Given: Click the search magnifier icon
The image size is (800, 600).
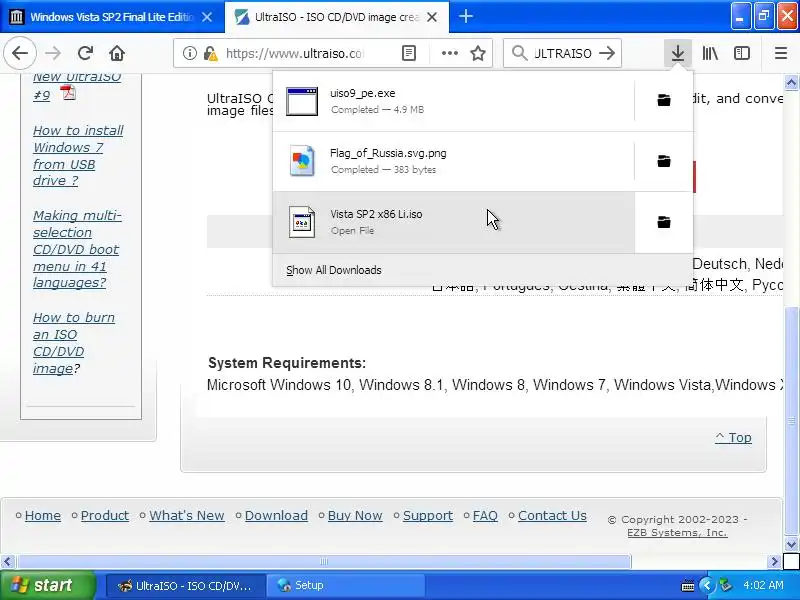Looking at the screenshot, I should (519, 53).
